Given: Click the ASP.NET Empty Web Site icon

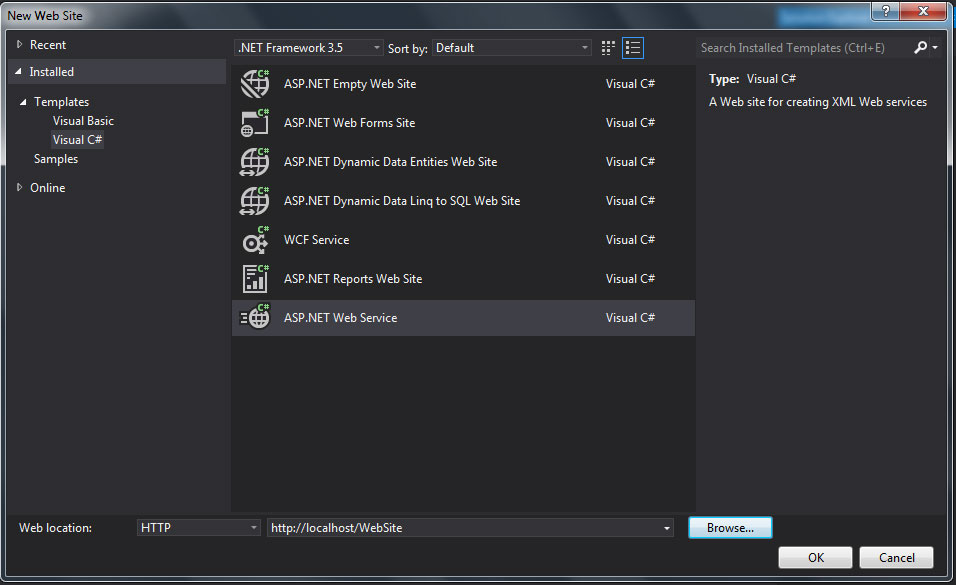Looking at the screenshot, I should pos(255,84).
